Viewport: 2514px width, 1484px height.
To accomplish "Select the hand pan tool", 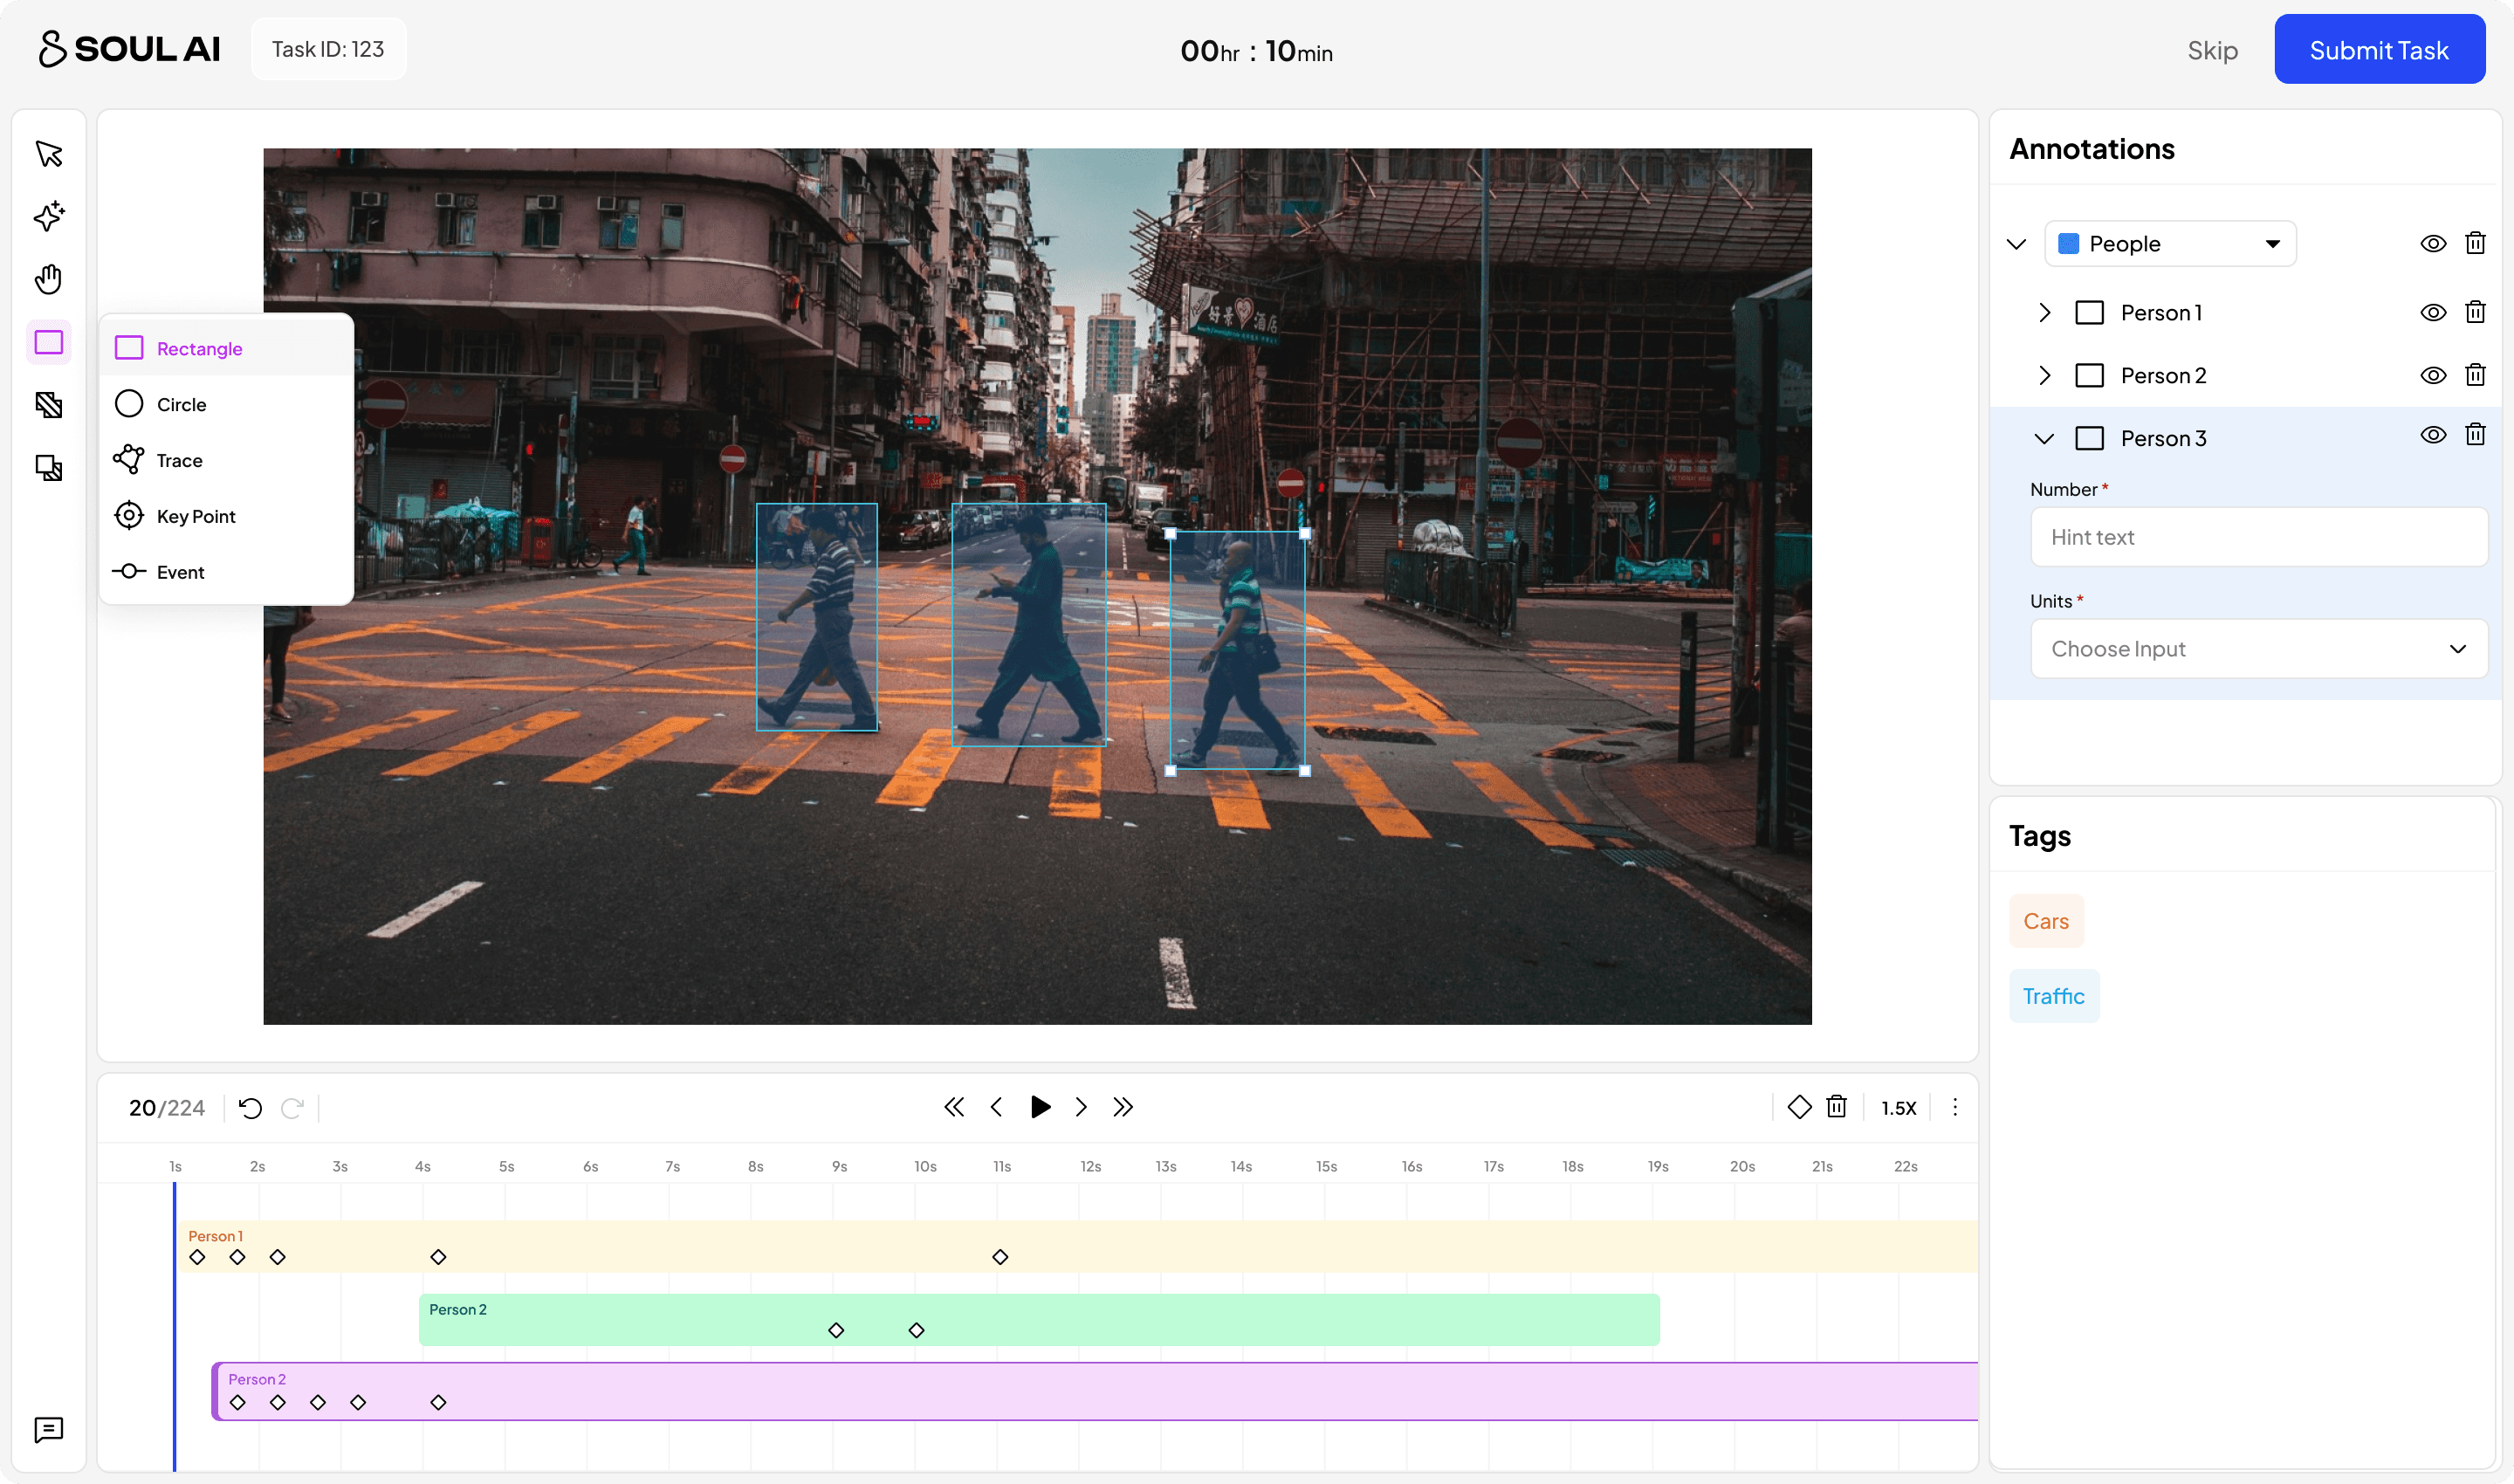I will pyautogui.click(x=48, y=279).
